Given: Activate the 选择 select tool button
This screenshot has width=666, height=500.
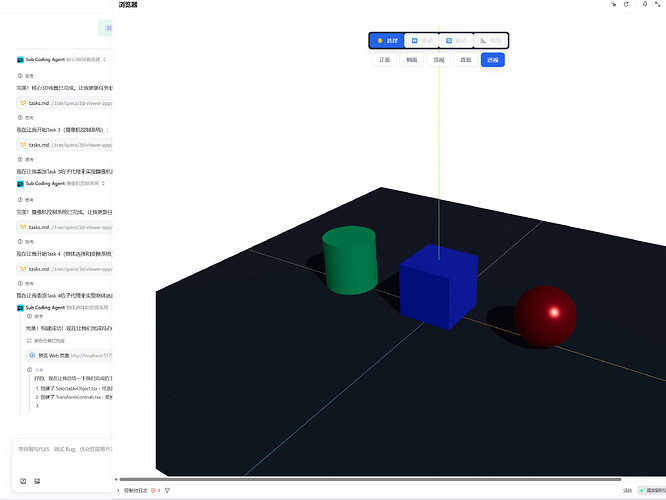Looking at the screenshot, I should [387, 41].
